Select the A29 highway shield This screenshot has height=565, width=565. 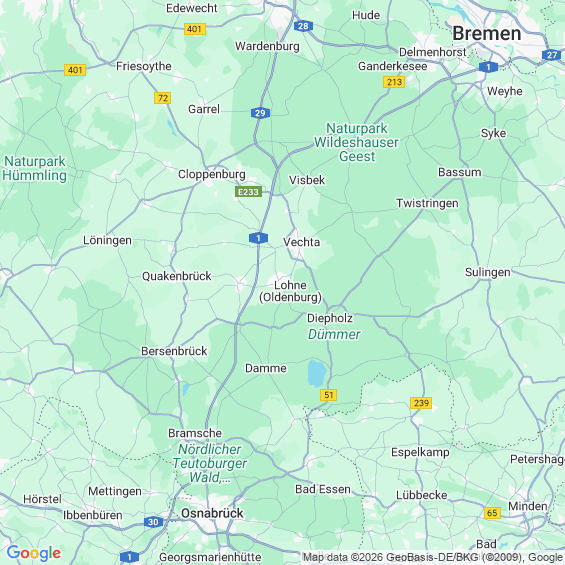coord(260,113)
